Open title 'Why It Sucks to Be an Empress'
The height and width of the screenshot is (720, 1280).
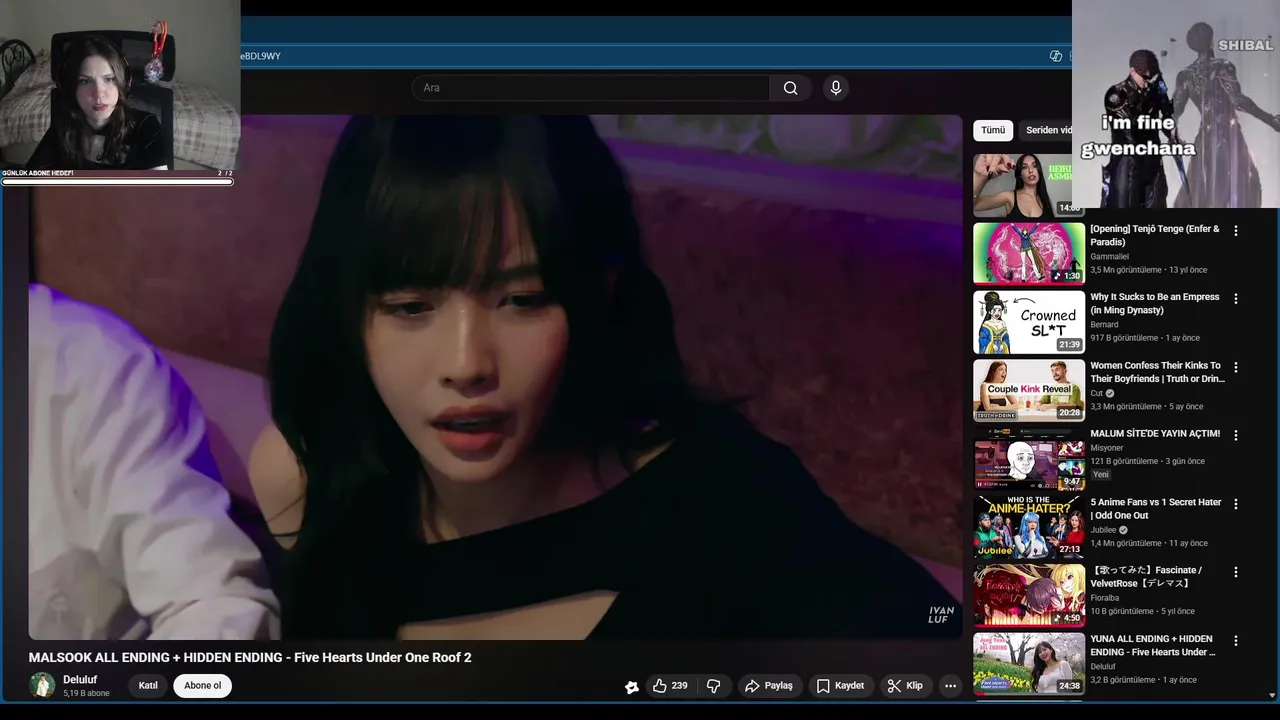(x=1155, y=303)
